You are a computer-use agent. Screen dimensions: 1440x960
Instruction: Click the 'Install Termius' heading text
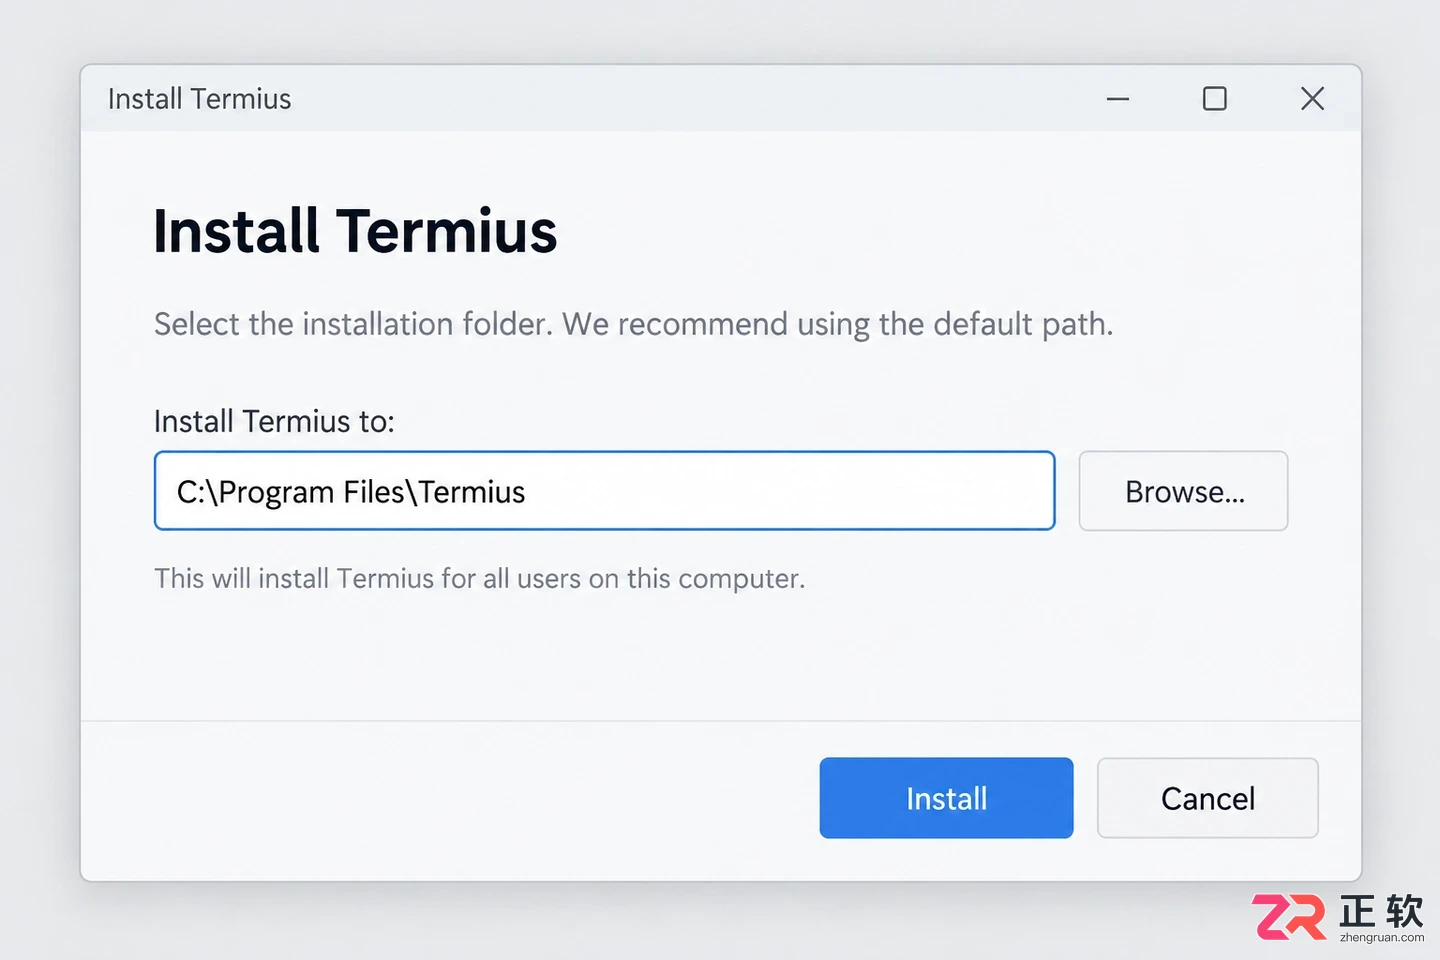click(x=355, y=232)
